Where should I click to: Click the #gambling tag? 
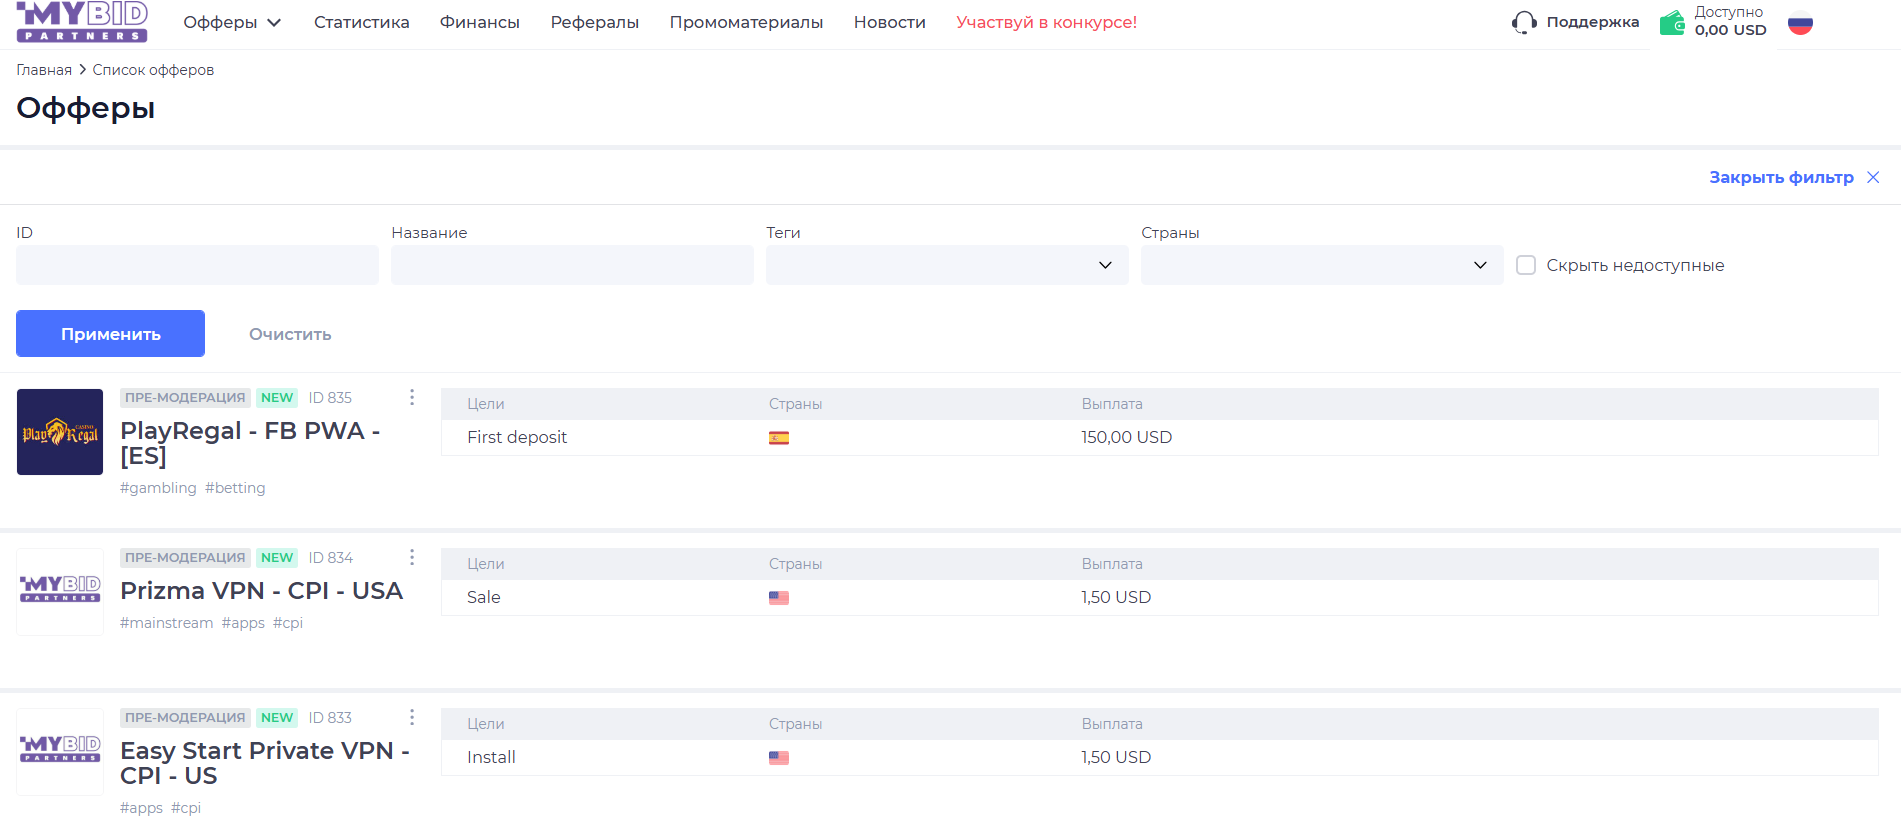click(x=158, y=488)
